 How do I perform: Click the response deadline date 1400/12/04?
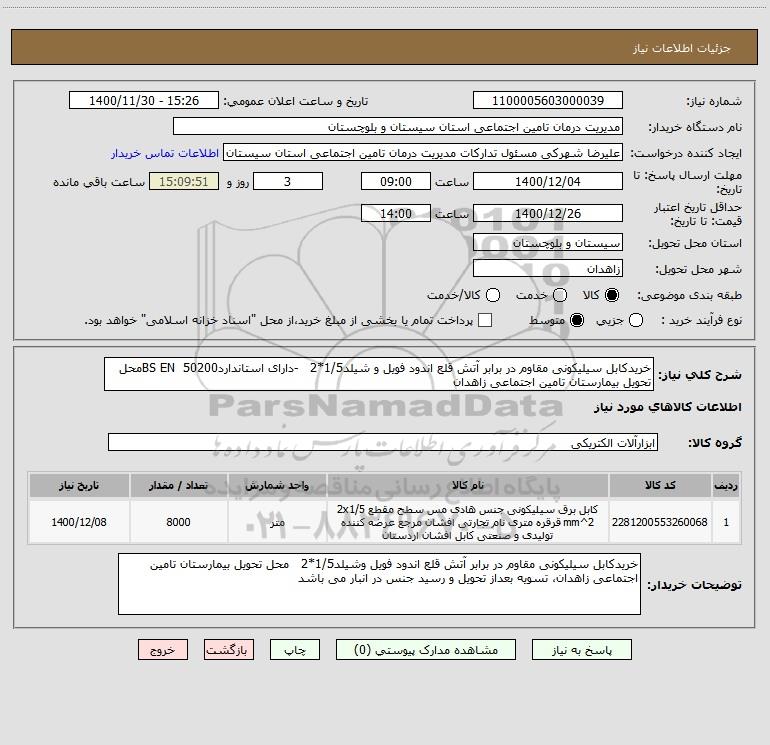548,181
